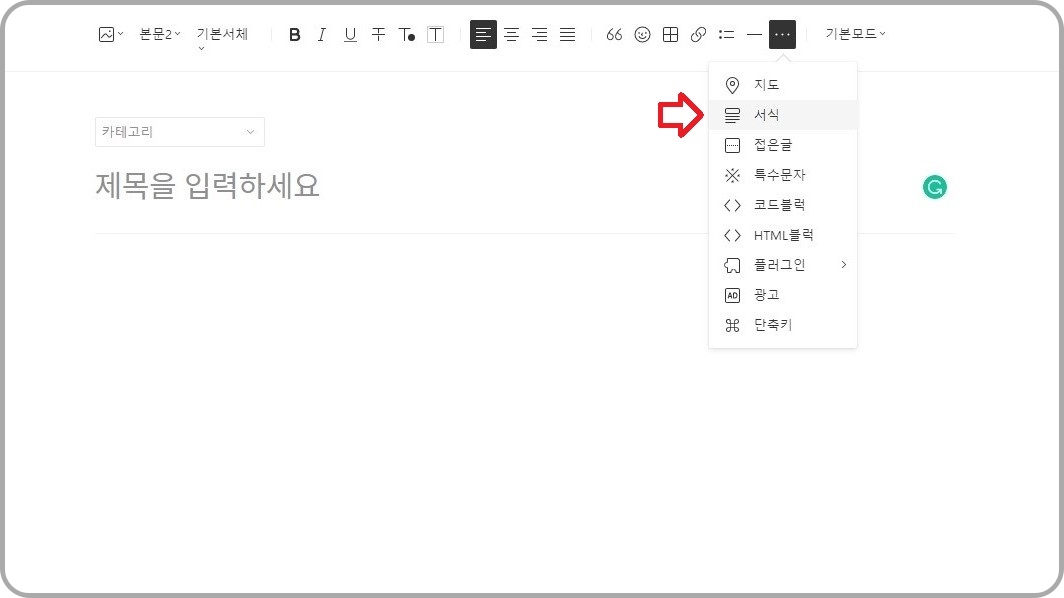
Task: Open the 기본서체 font dropdown
Action: coord(220,33)
